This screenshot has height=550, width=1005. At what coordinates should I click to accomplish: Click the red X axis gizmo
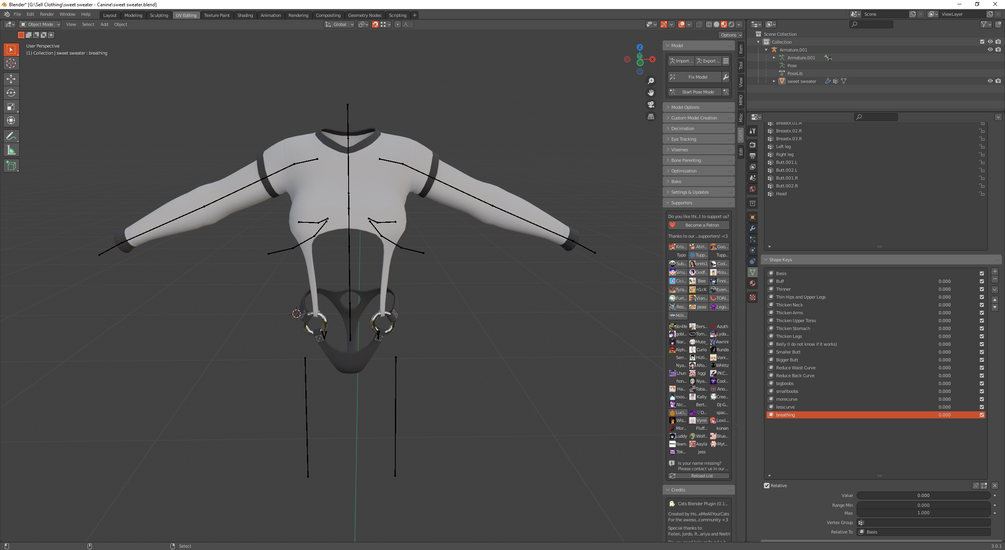(652, 59)
